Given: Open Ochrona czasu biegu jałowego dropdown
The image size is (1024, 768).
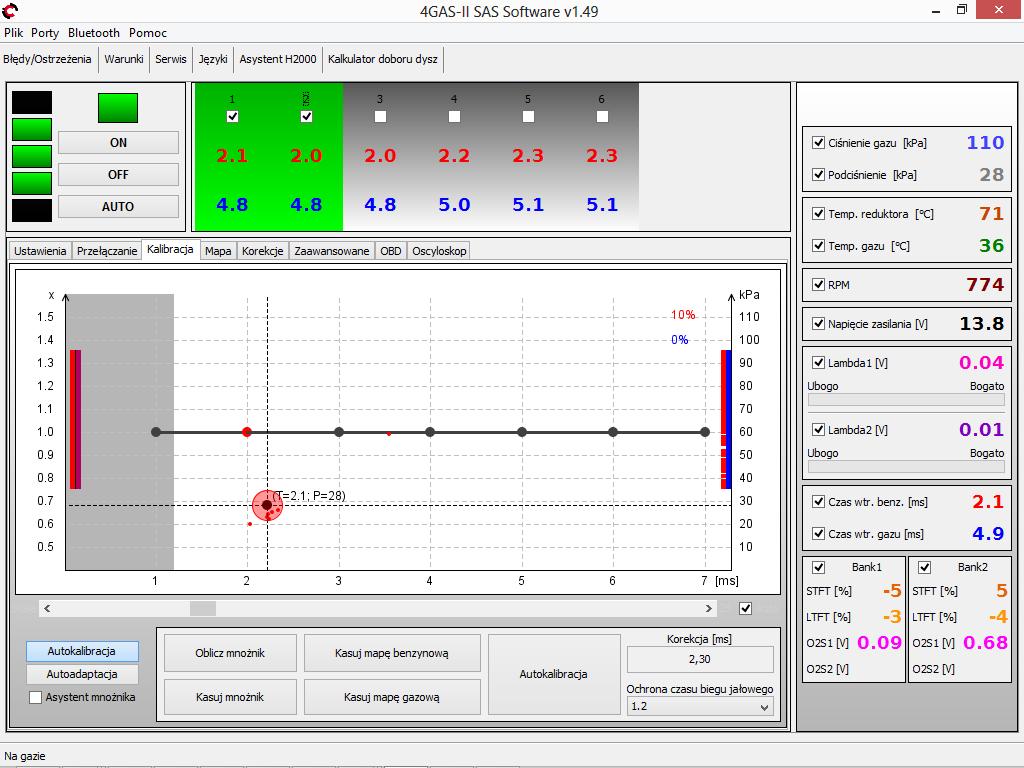Looking at the screenshot, I should pos(699,707).
